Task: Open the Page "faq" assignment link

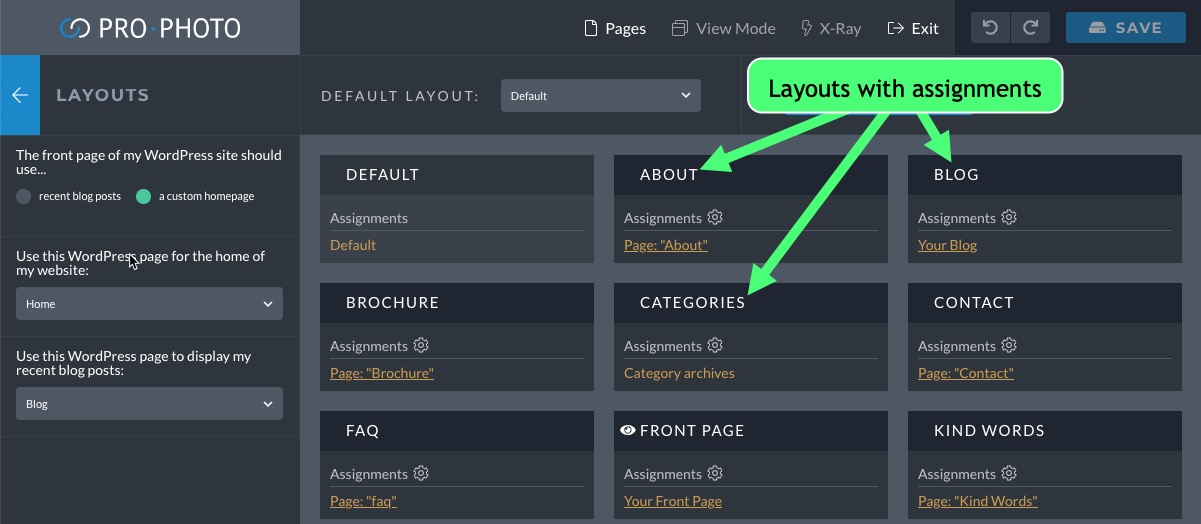Action: [363, 501]
